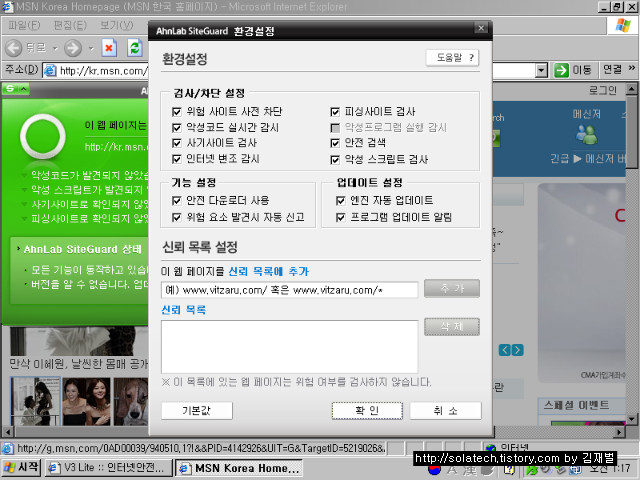Click the IE Forward arrow icon

click(x=73, y=48)
